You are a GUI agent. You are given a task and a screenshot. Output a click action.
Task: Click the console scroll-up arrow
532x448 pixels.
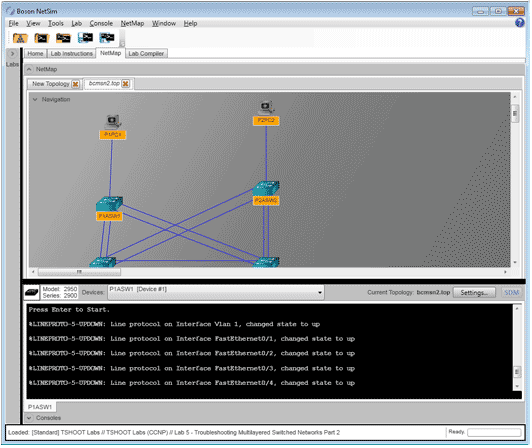pyautogui.click(x=517, y=309)
